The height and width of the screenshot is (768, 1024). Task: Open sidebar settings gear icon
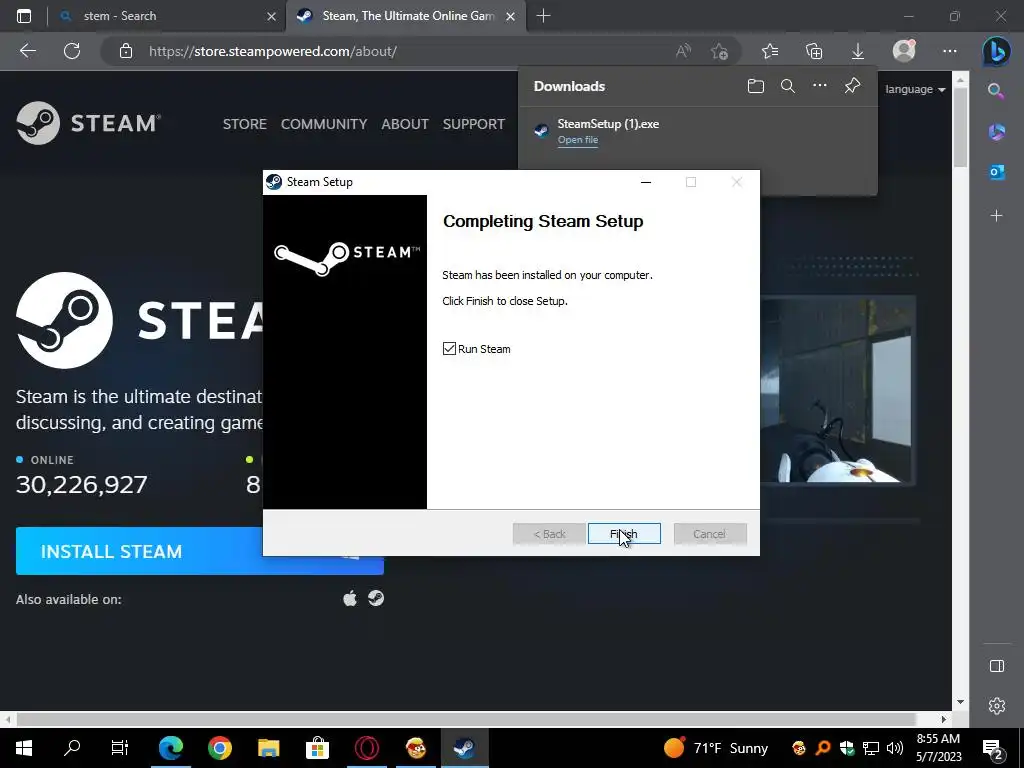[x=997, y=706]
